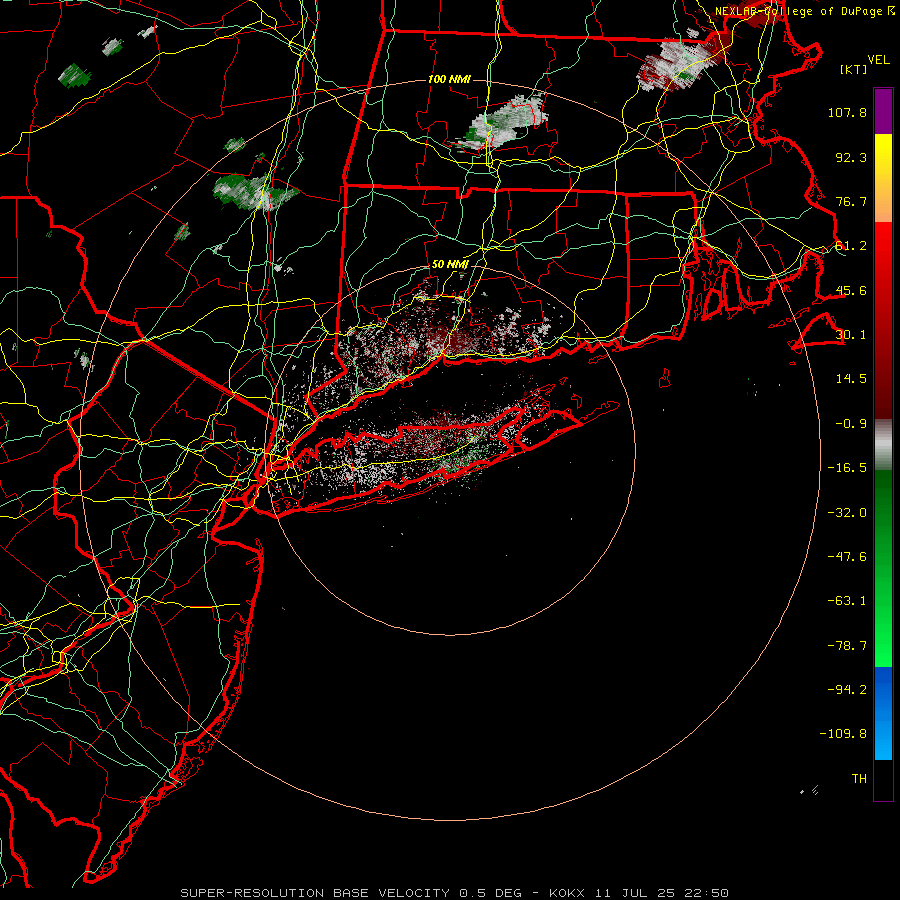Viewport: 900px width, 900px height.
Task: Click the 61.2 legend value
Action: pos(851,246)
